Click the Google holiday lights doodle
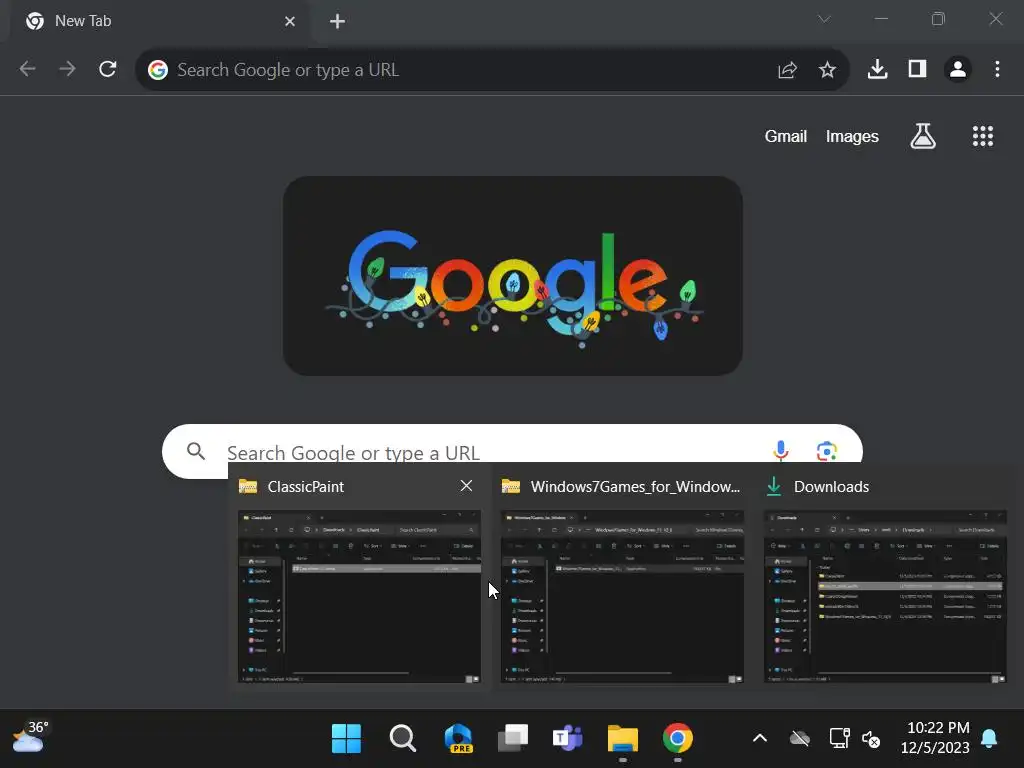Image resolution: width=1024 pixels, height=768 pixels. (513, 276)
